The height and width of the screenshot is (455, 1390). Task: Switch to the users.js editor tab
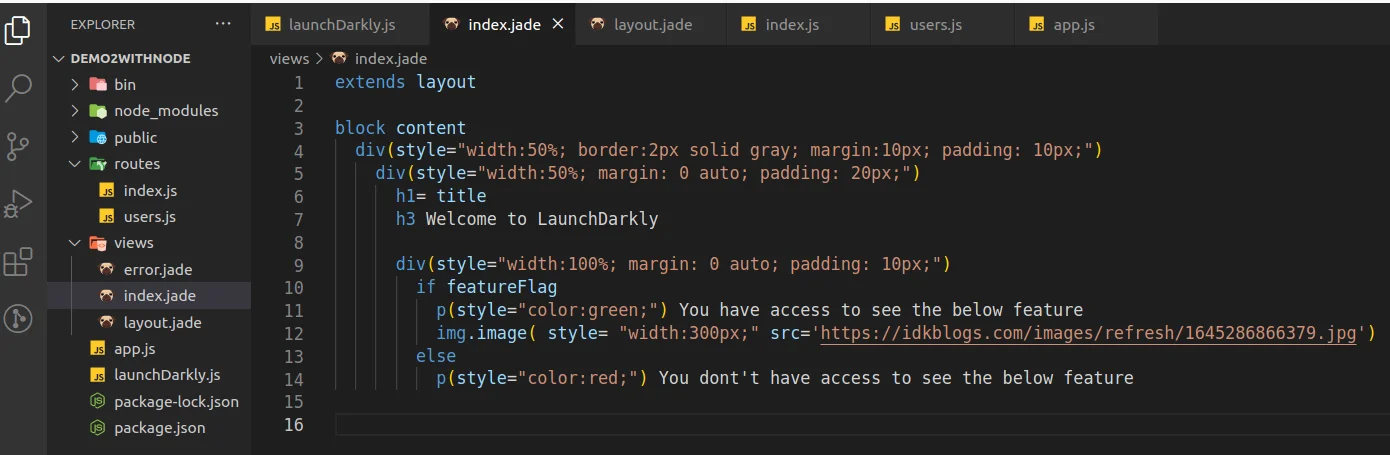pyautogui.click(x=941, y=25)
